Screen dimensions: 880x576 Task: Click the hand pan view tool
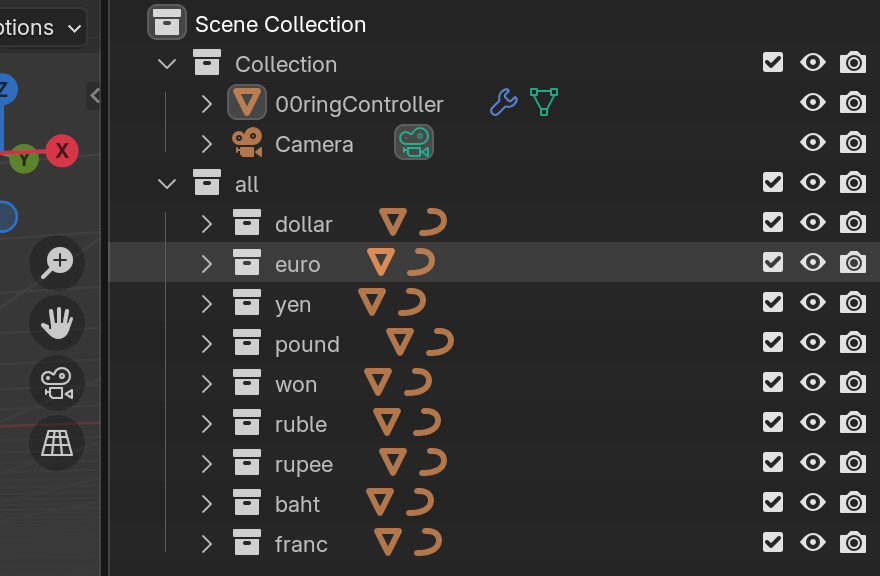[57, 323]
